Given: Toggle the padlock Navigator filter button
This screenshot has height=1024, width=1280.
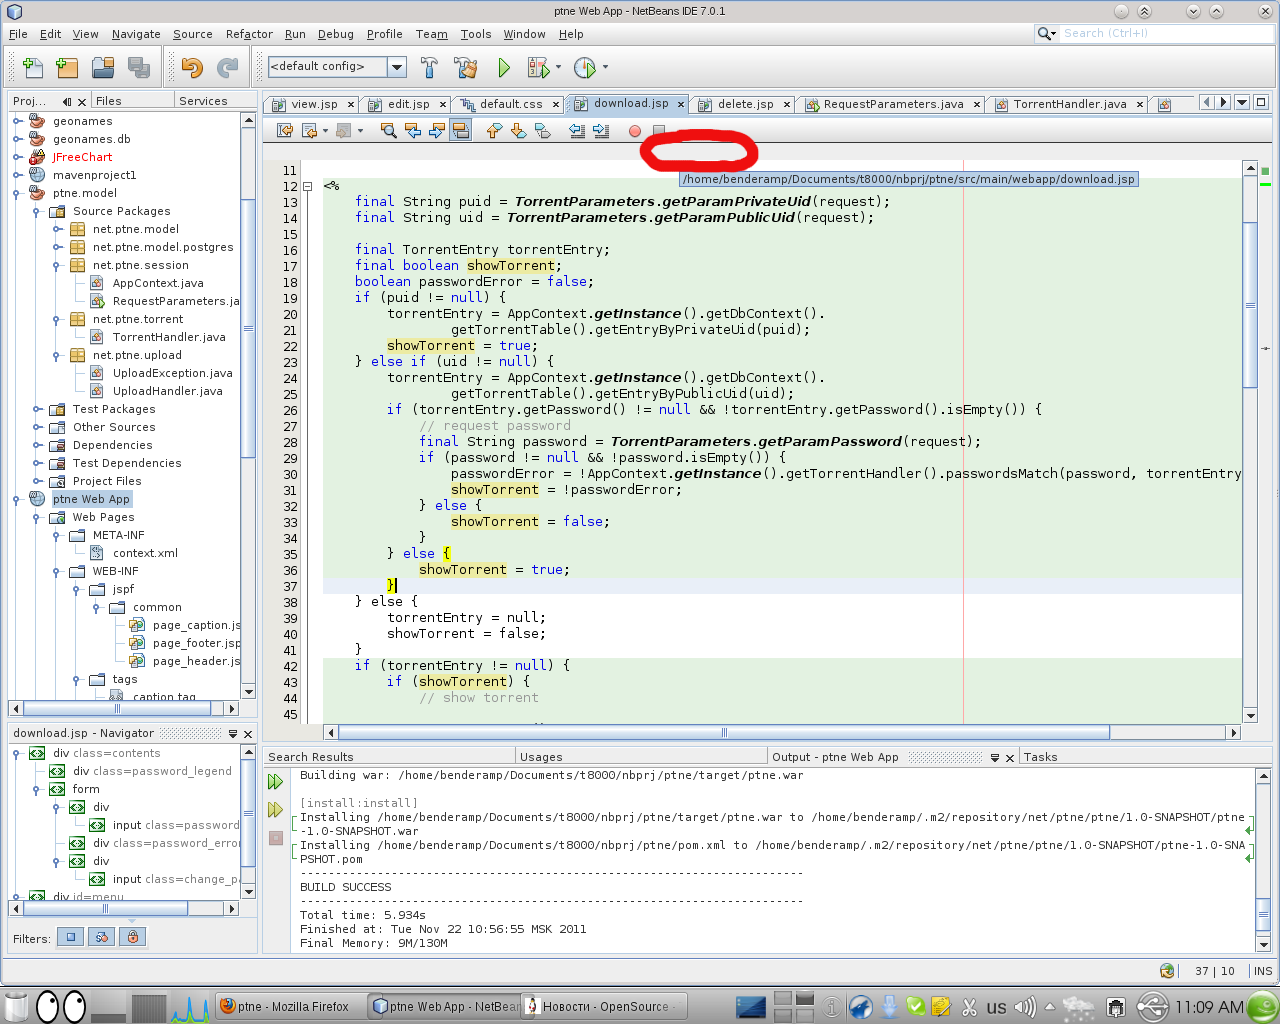Looking at the screenshot, I should click(132, 937).
